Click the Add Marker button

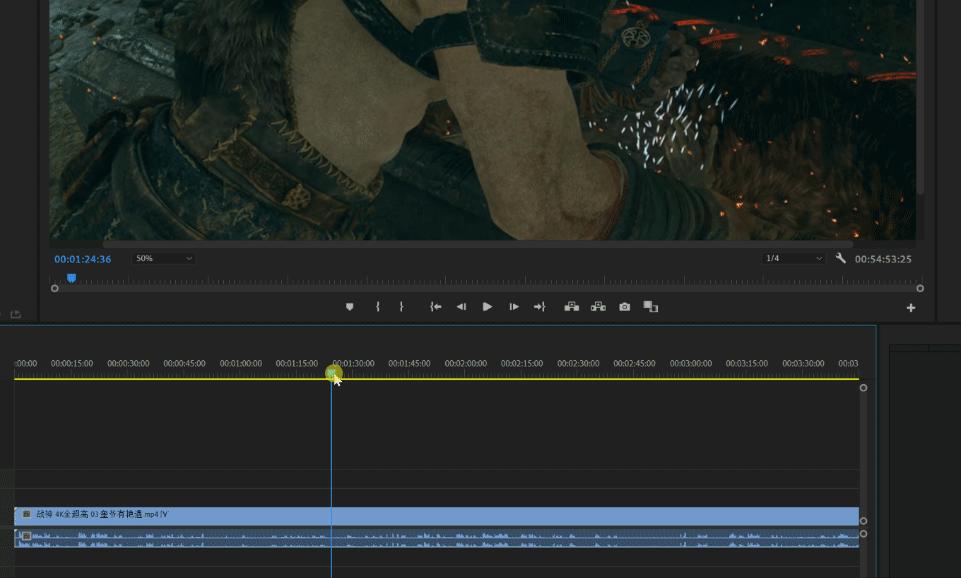[x=349, y=307]
